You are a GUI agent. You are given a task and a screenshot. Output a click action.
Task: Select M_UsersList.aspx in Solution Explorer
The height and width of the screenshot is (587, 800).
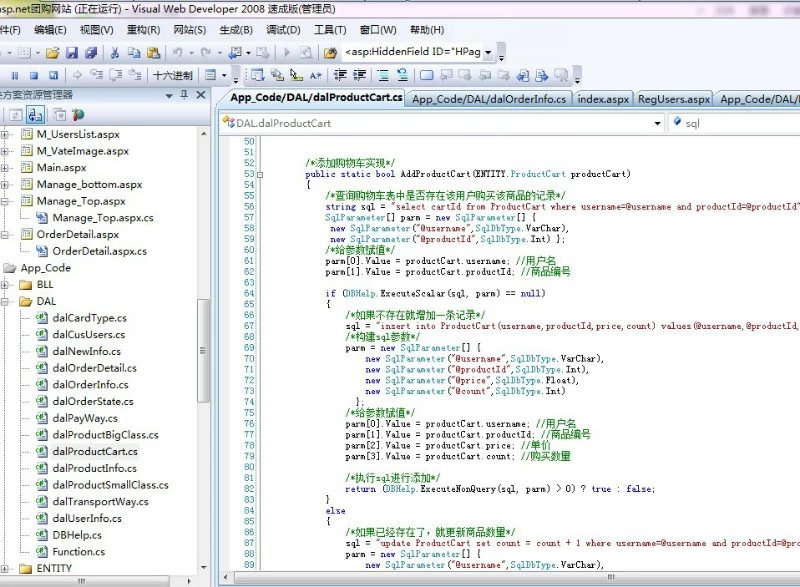pos(78,135)
